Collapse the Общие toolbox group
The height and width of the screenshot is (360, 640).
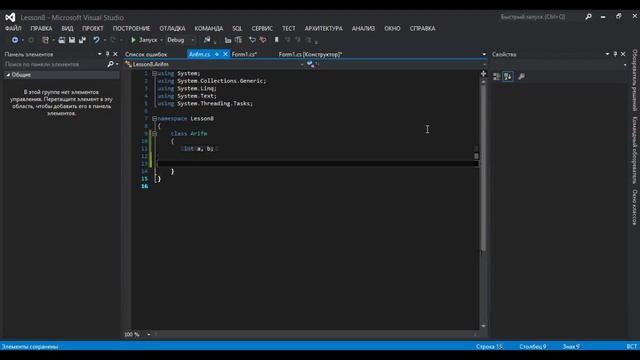pos(8,75)
